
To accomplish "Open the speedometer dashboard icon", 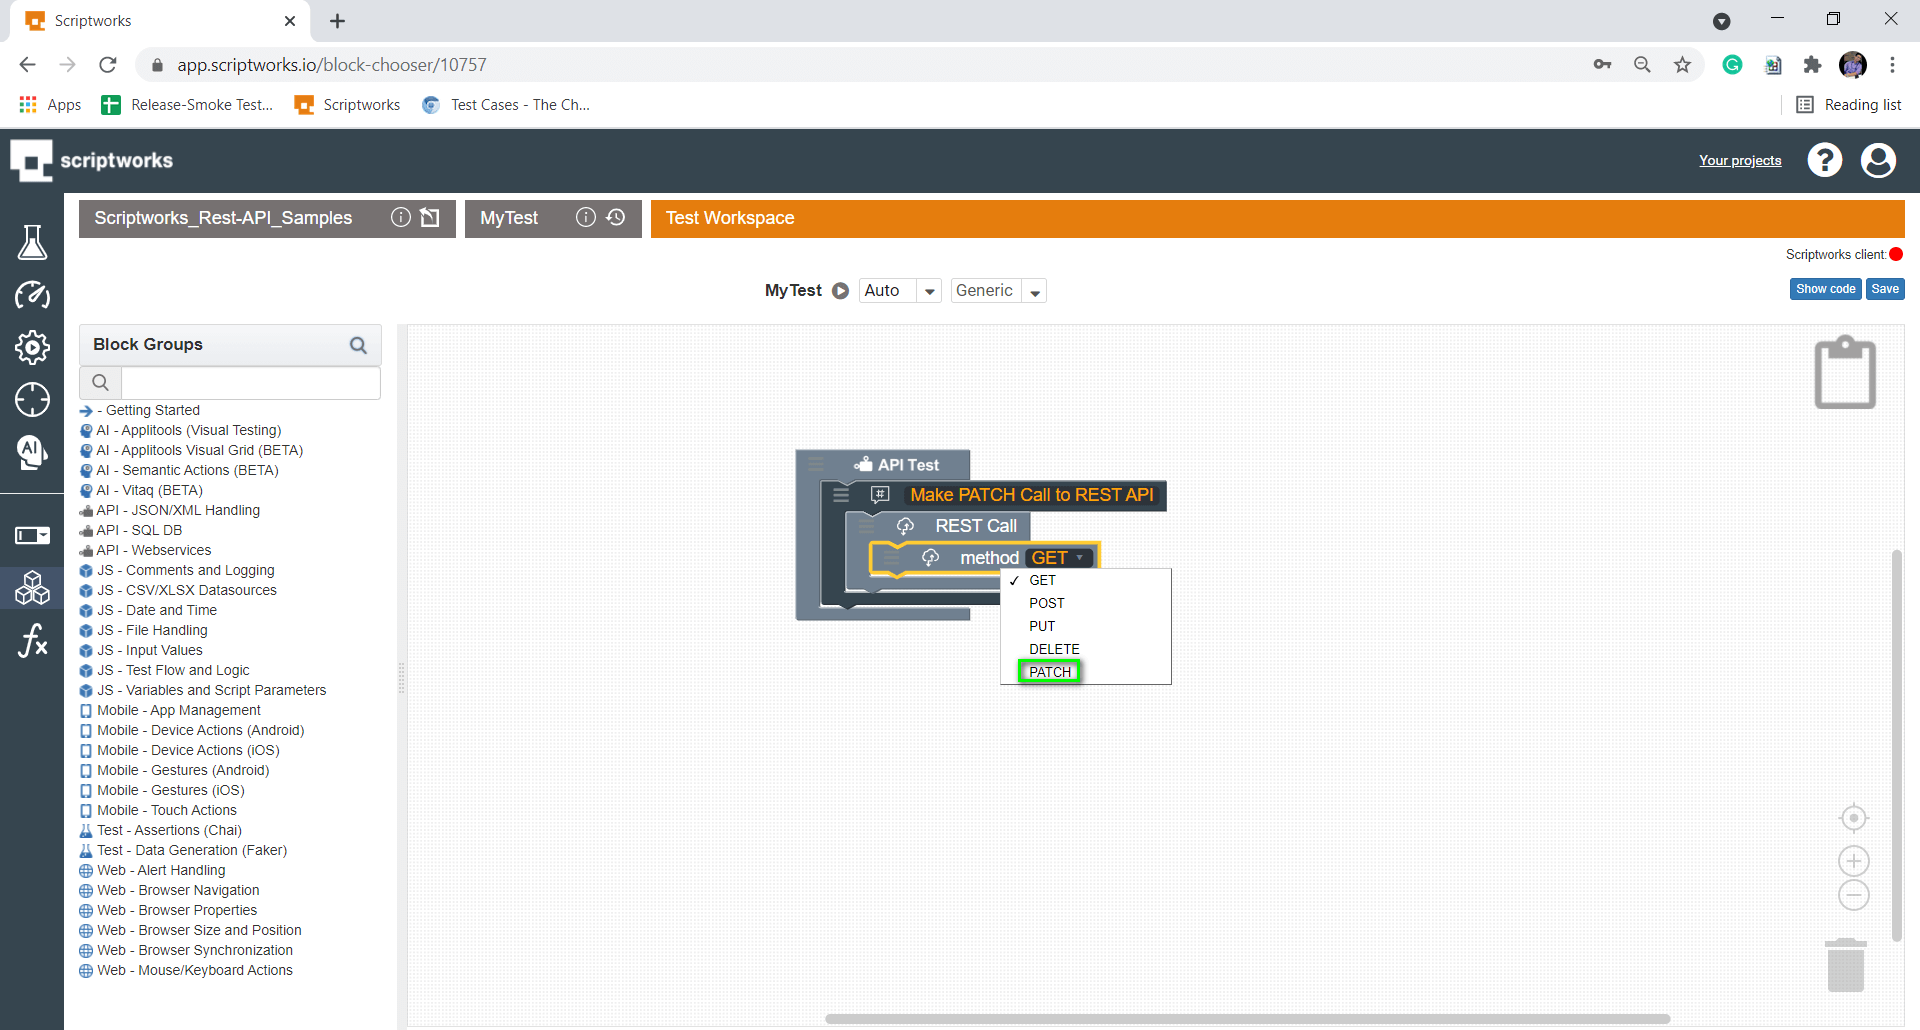I will (33, 295).
